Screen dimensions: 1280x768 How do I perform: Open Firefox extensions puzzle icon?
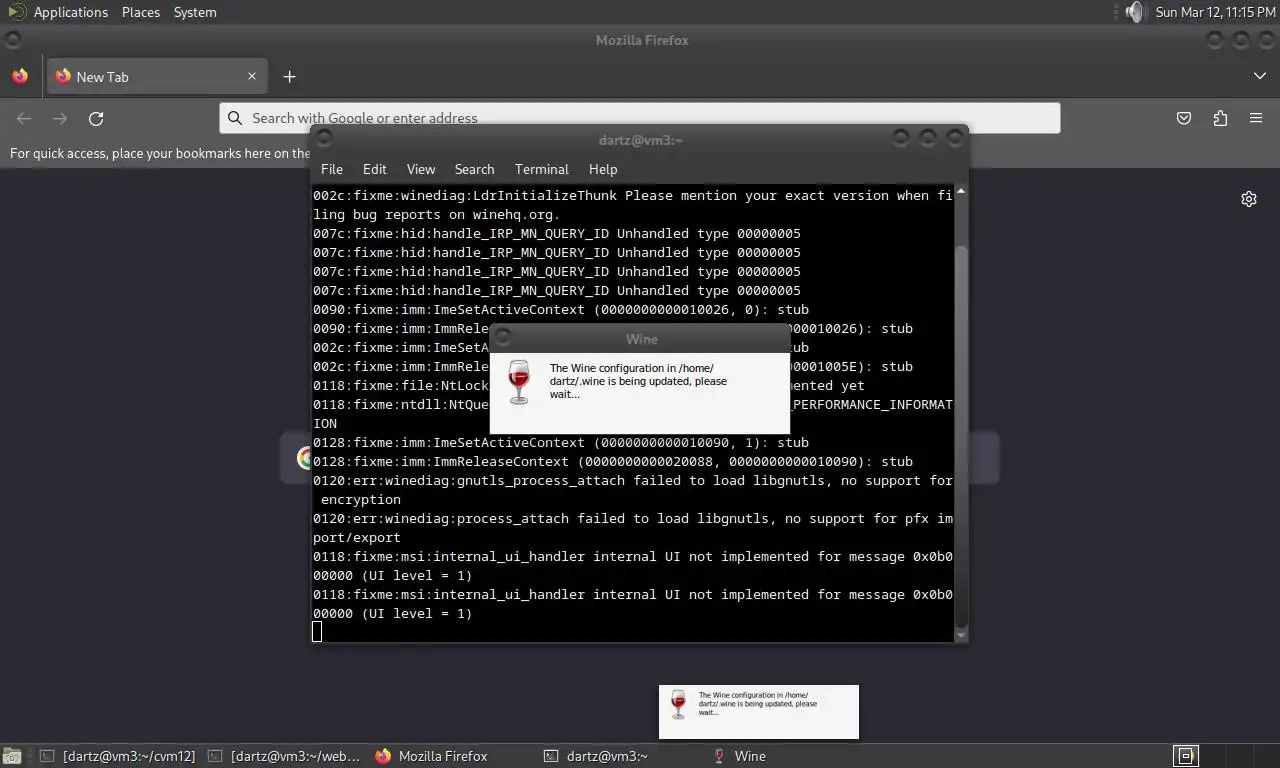tap(1220, 118)
